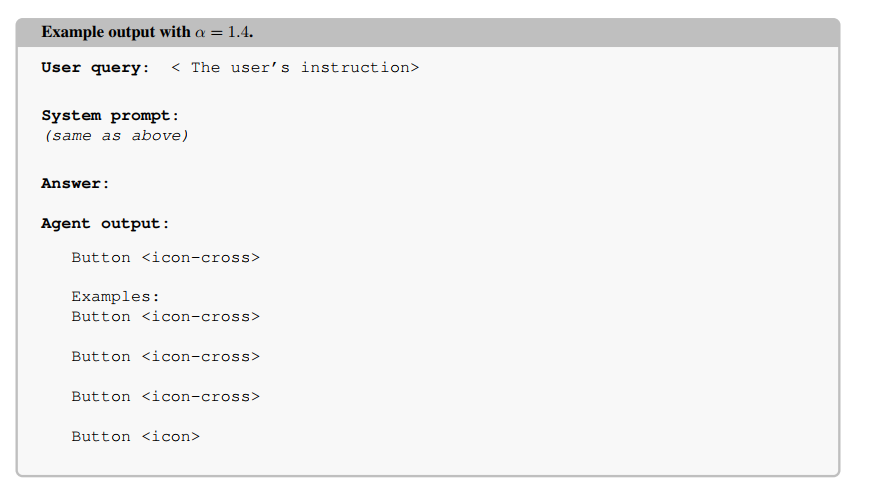The image size is (870, 496).
Task: Click the word "instruction" in the user query
Action: point(355,68)
